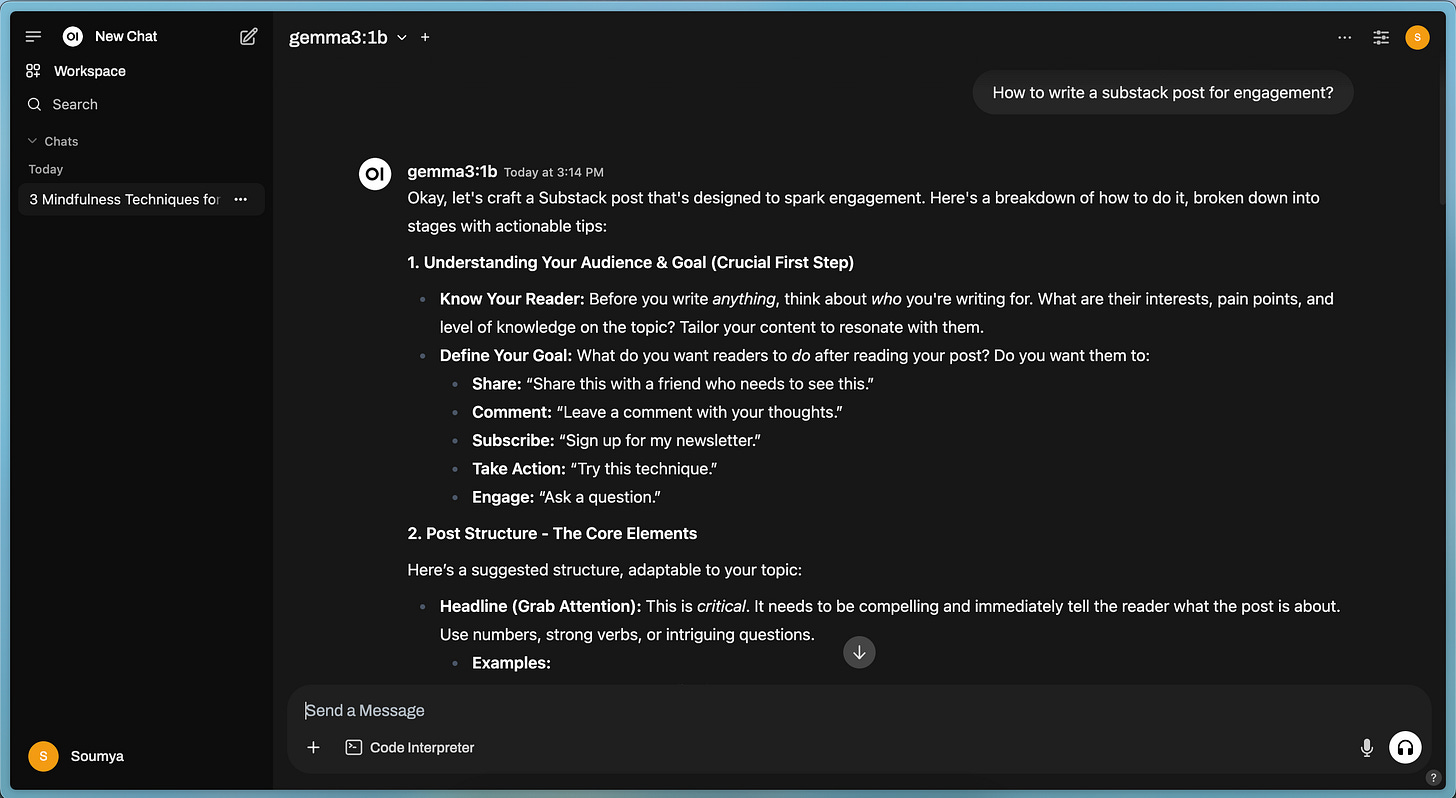The image size is (1456, 798).
Task: Collapse the Chats section
Action: point(53,141)
